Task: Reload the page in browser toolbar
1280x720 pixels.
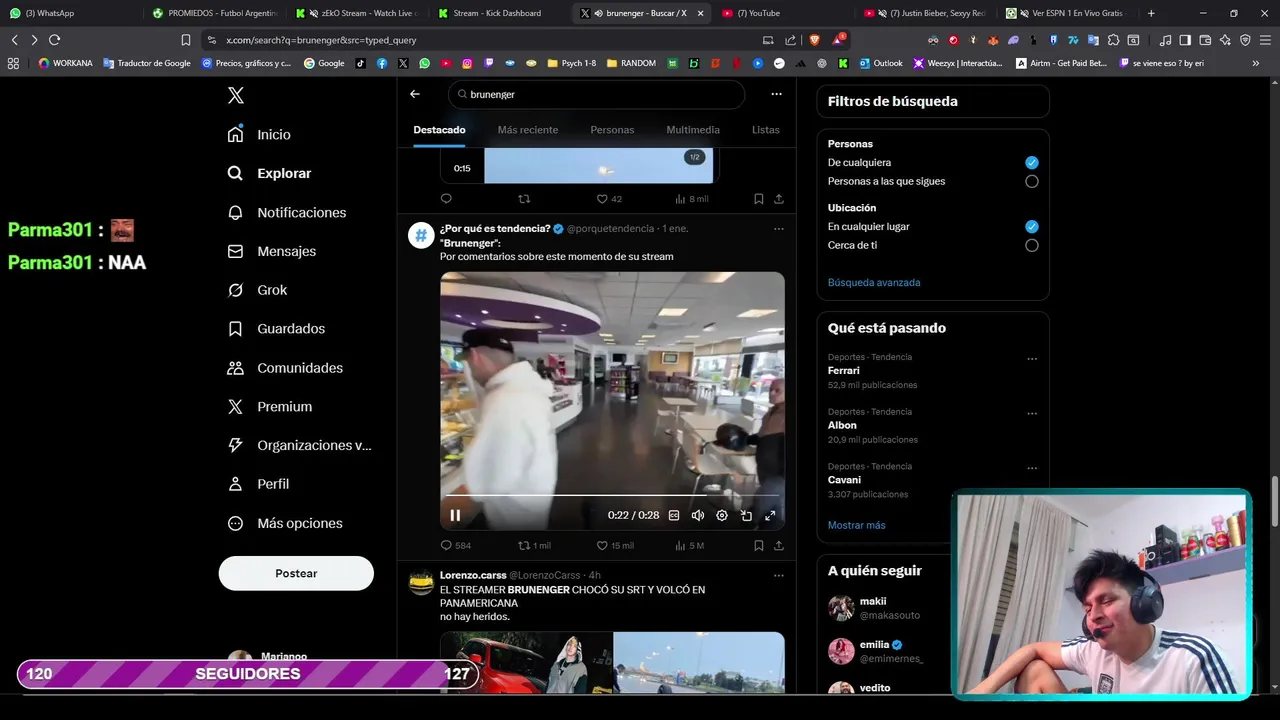Action: coord(54,40)
